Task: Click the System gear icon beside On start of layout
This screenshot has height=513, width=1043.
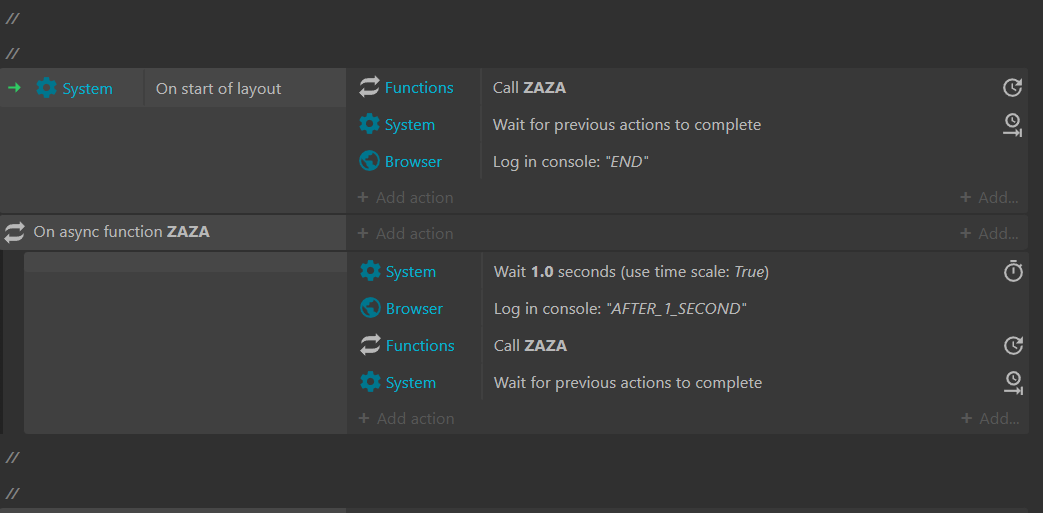Action: click(46, 88)
